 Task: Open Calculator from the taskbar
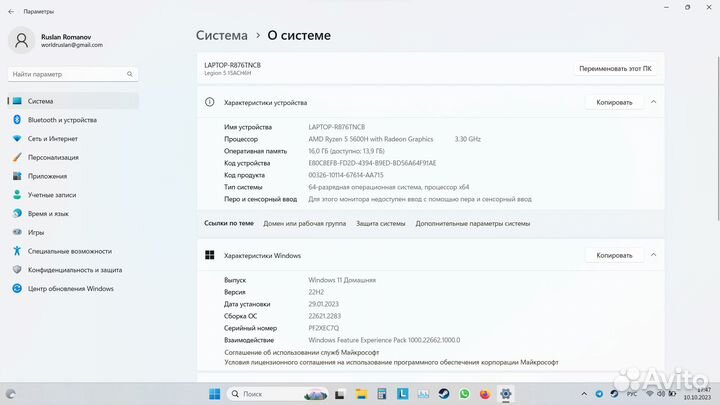(x=382, y=394)
